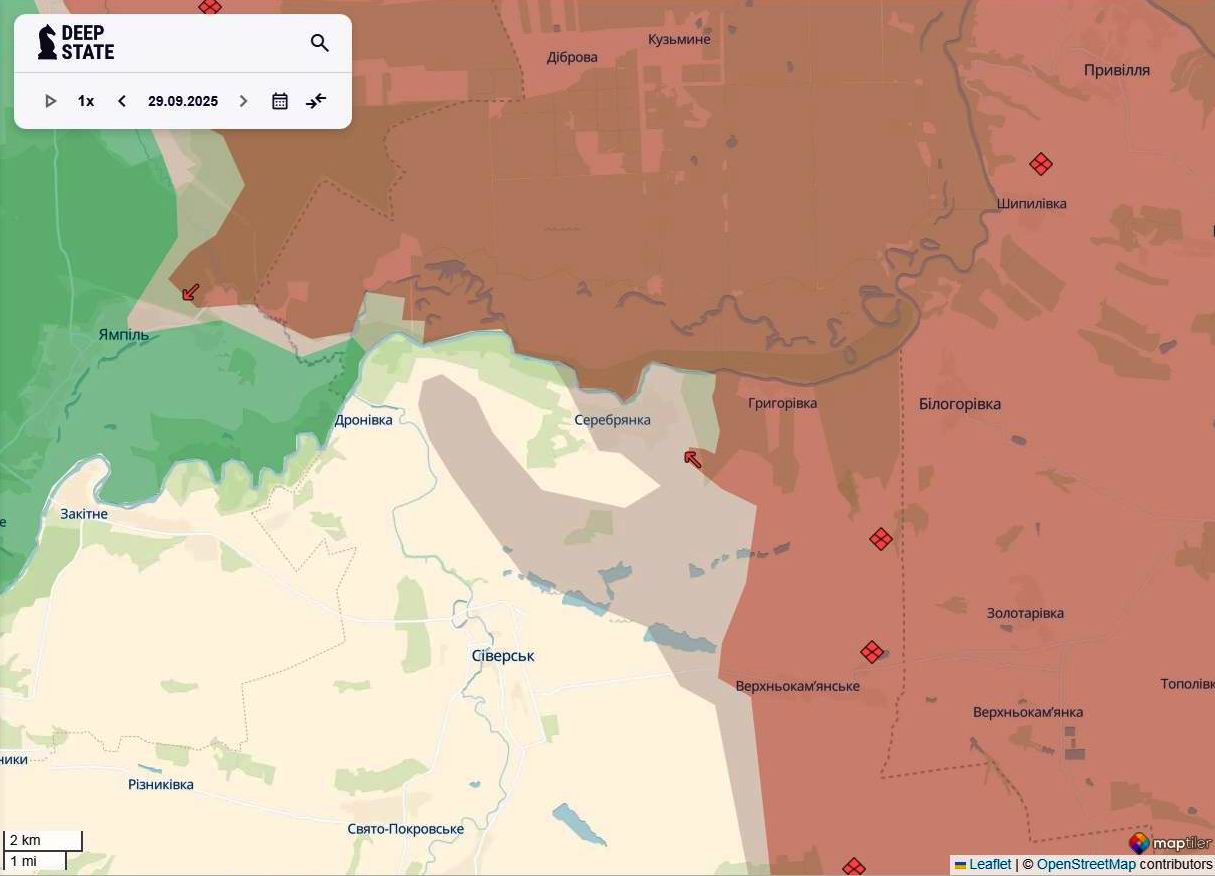The image size is (1215, 876).
Task: Expand the calendar to choose a date
Action: (x=280, y=100)
